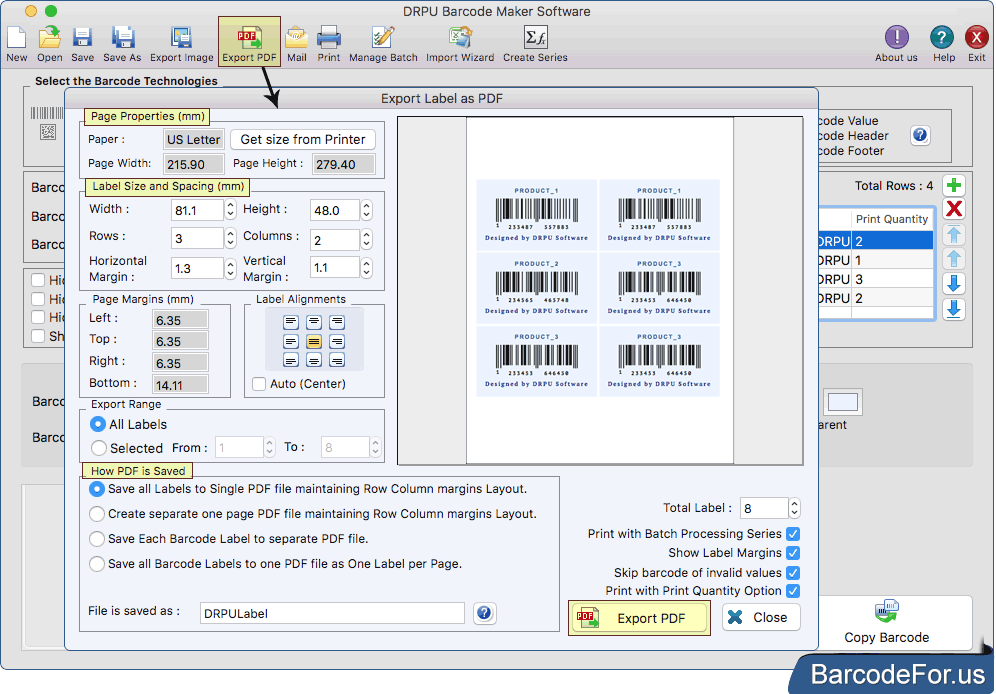The width and height of the screenshot is (996, 694).
Task: Select Save Each Barcode Label separately option
Action: click(97, 538)
